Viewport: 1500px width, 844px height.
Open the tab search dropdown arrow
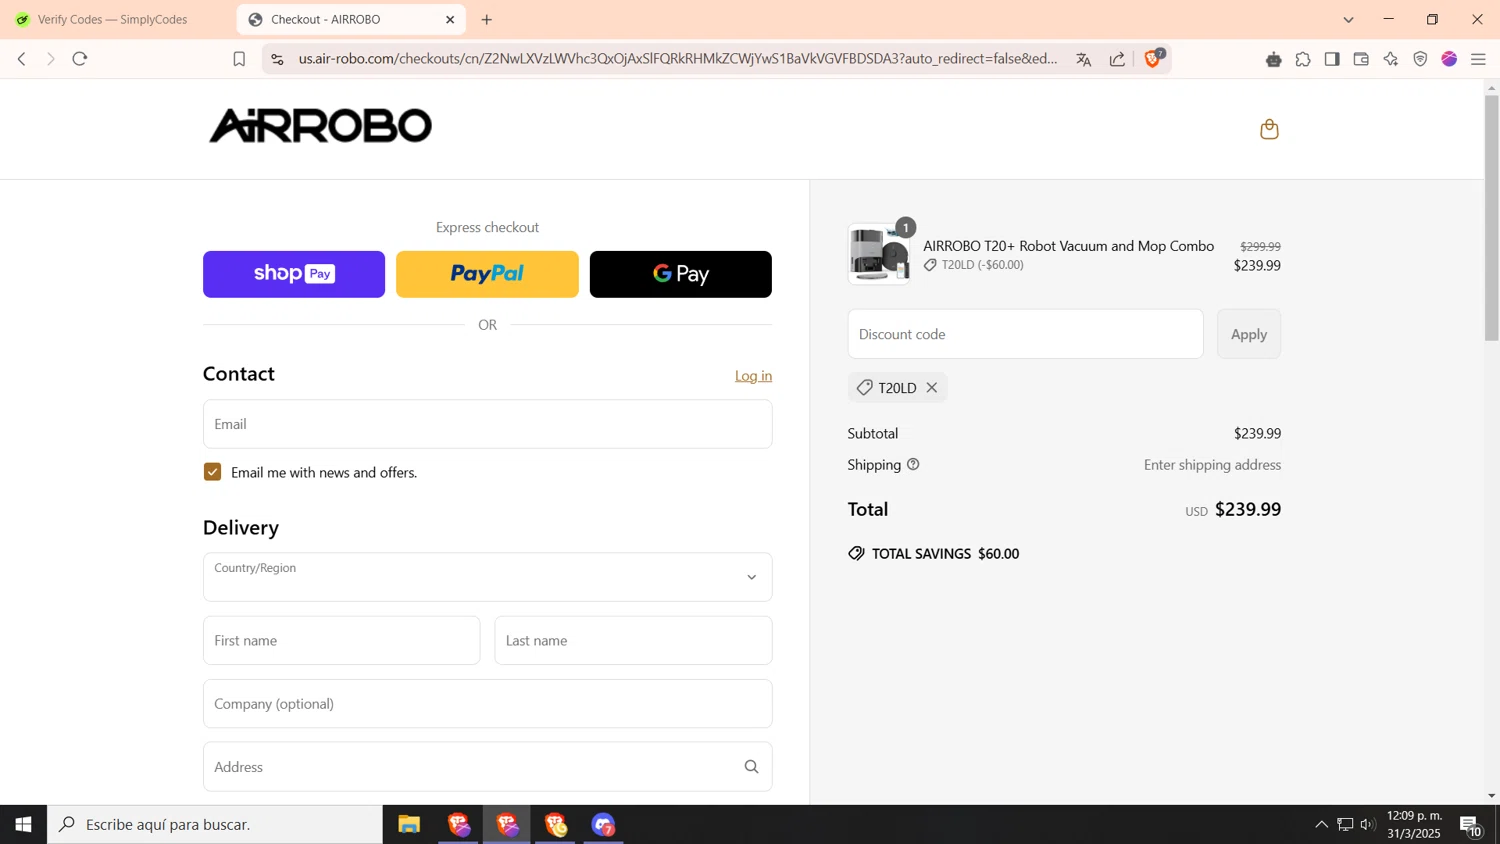[x=1348, y=19]
